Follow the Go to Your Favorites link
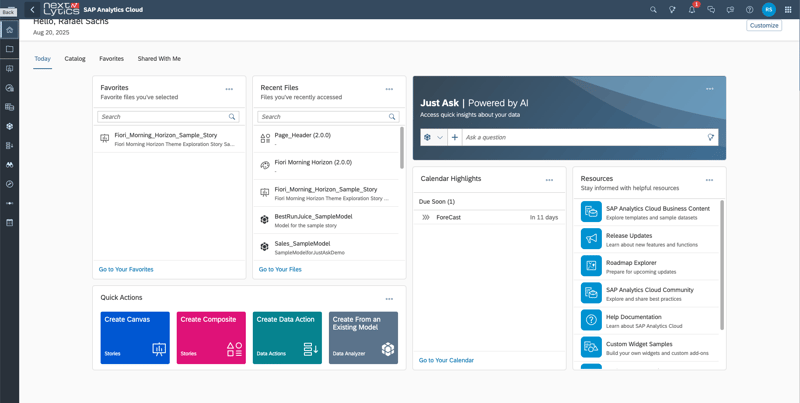 (x=126, y=269)
